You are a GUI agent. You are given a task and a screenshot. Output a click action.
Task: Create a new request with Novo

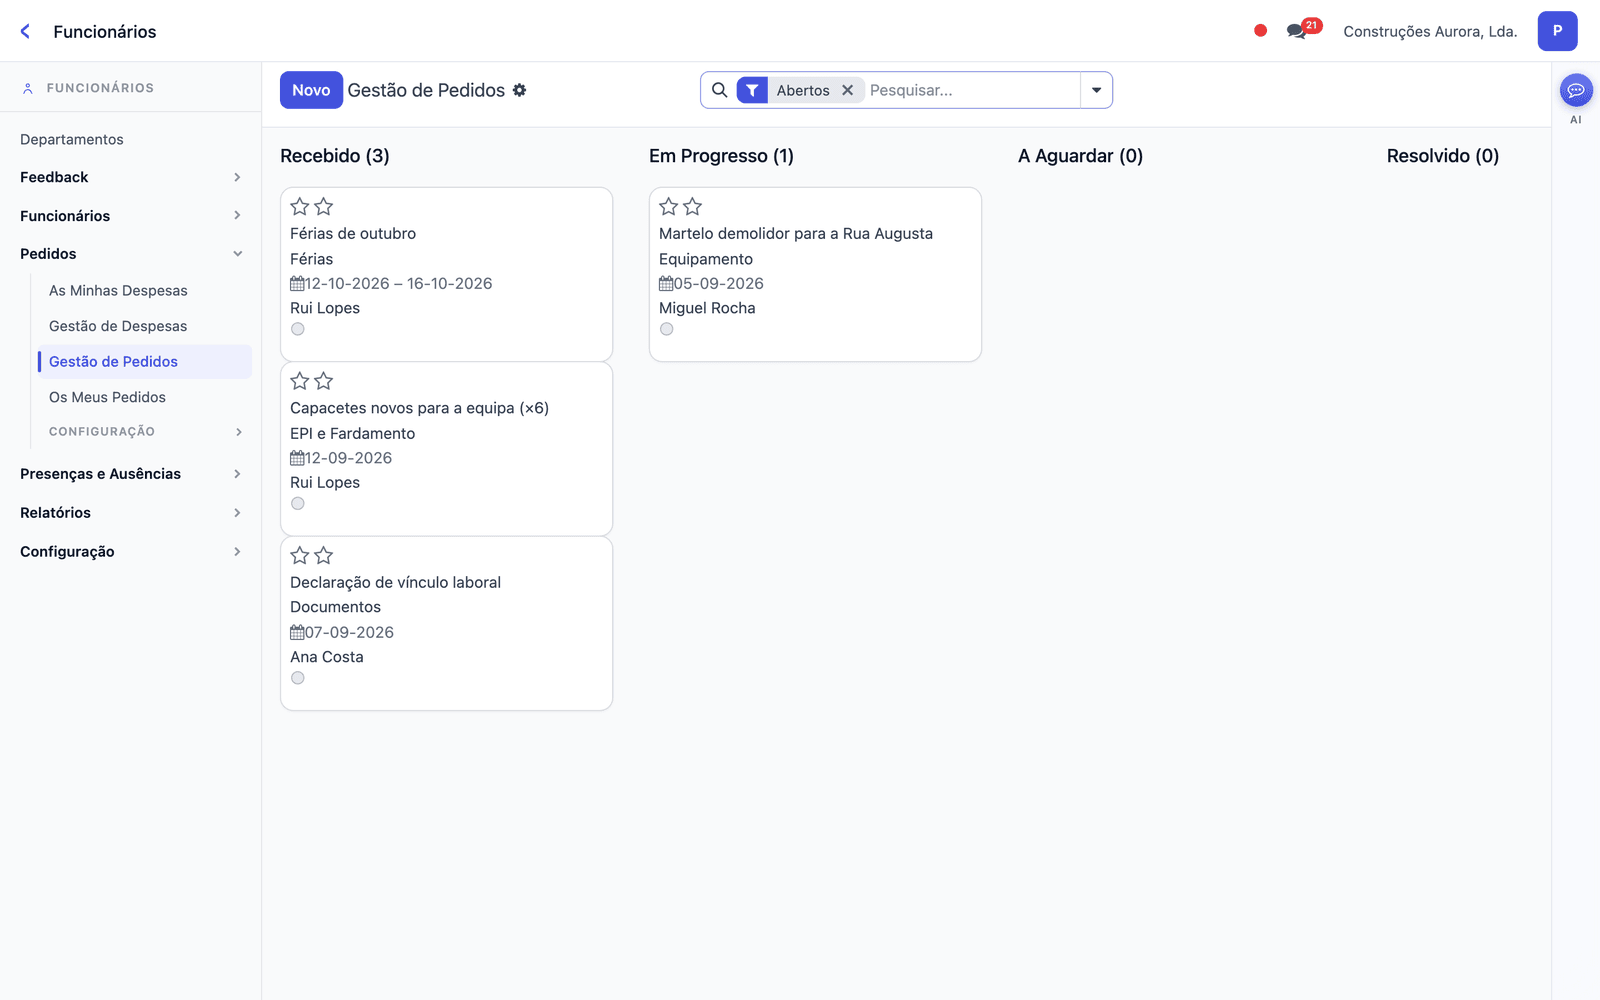click(311, 90)
